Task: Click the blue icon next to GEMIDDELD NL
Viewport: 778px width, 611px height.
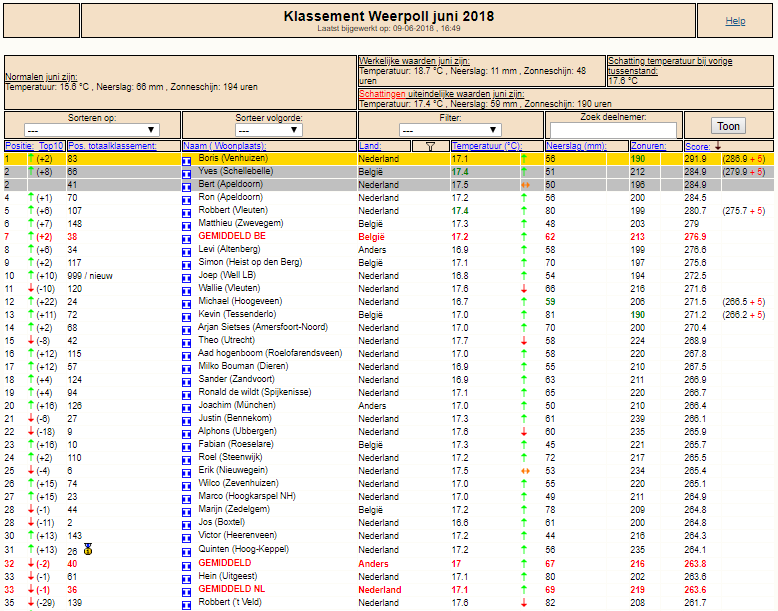Action: tap(187, 593)
